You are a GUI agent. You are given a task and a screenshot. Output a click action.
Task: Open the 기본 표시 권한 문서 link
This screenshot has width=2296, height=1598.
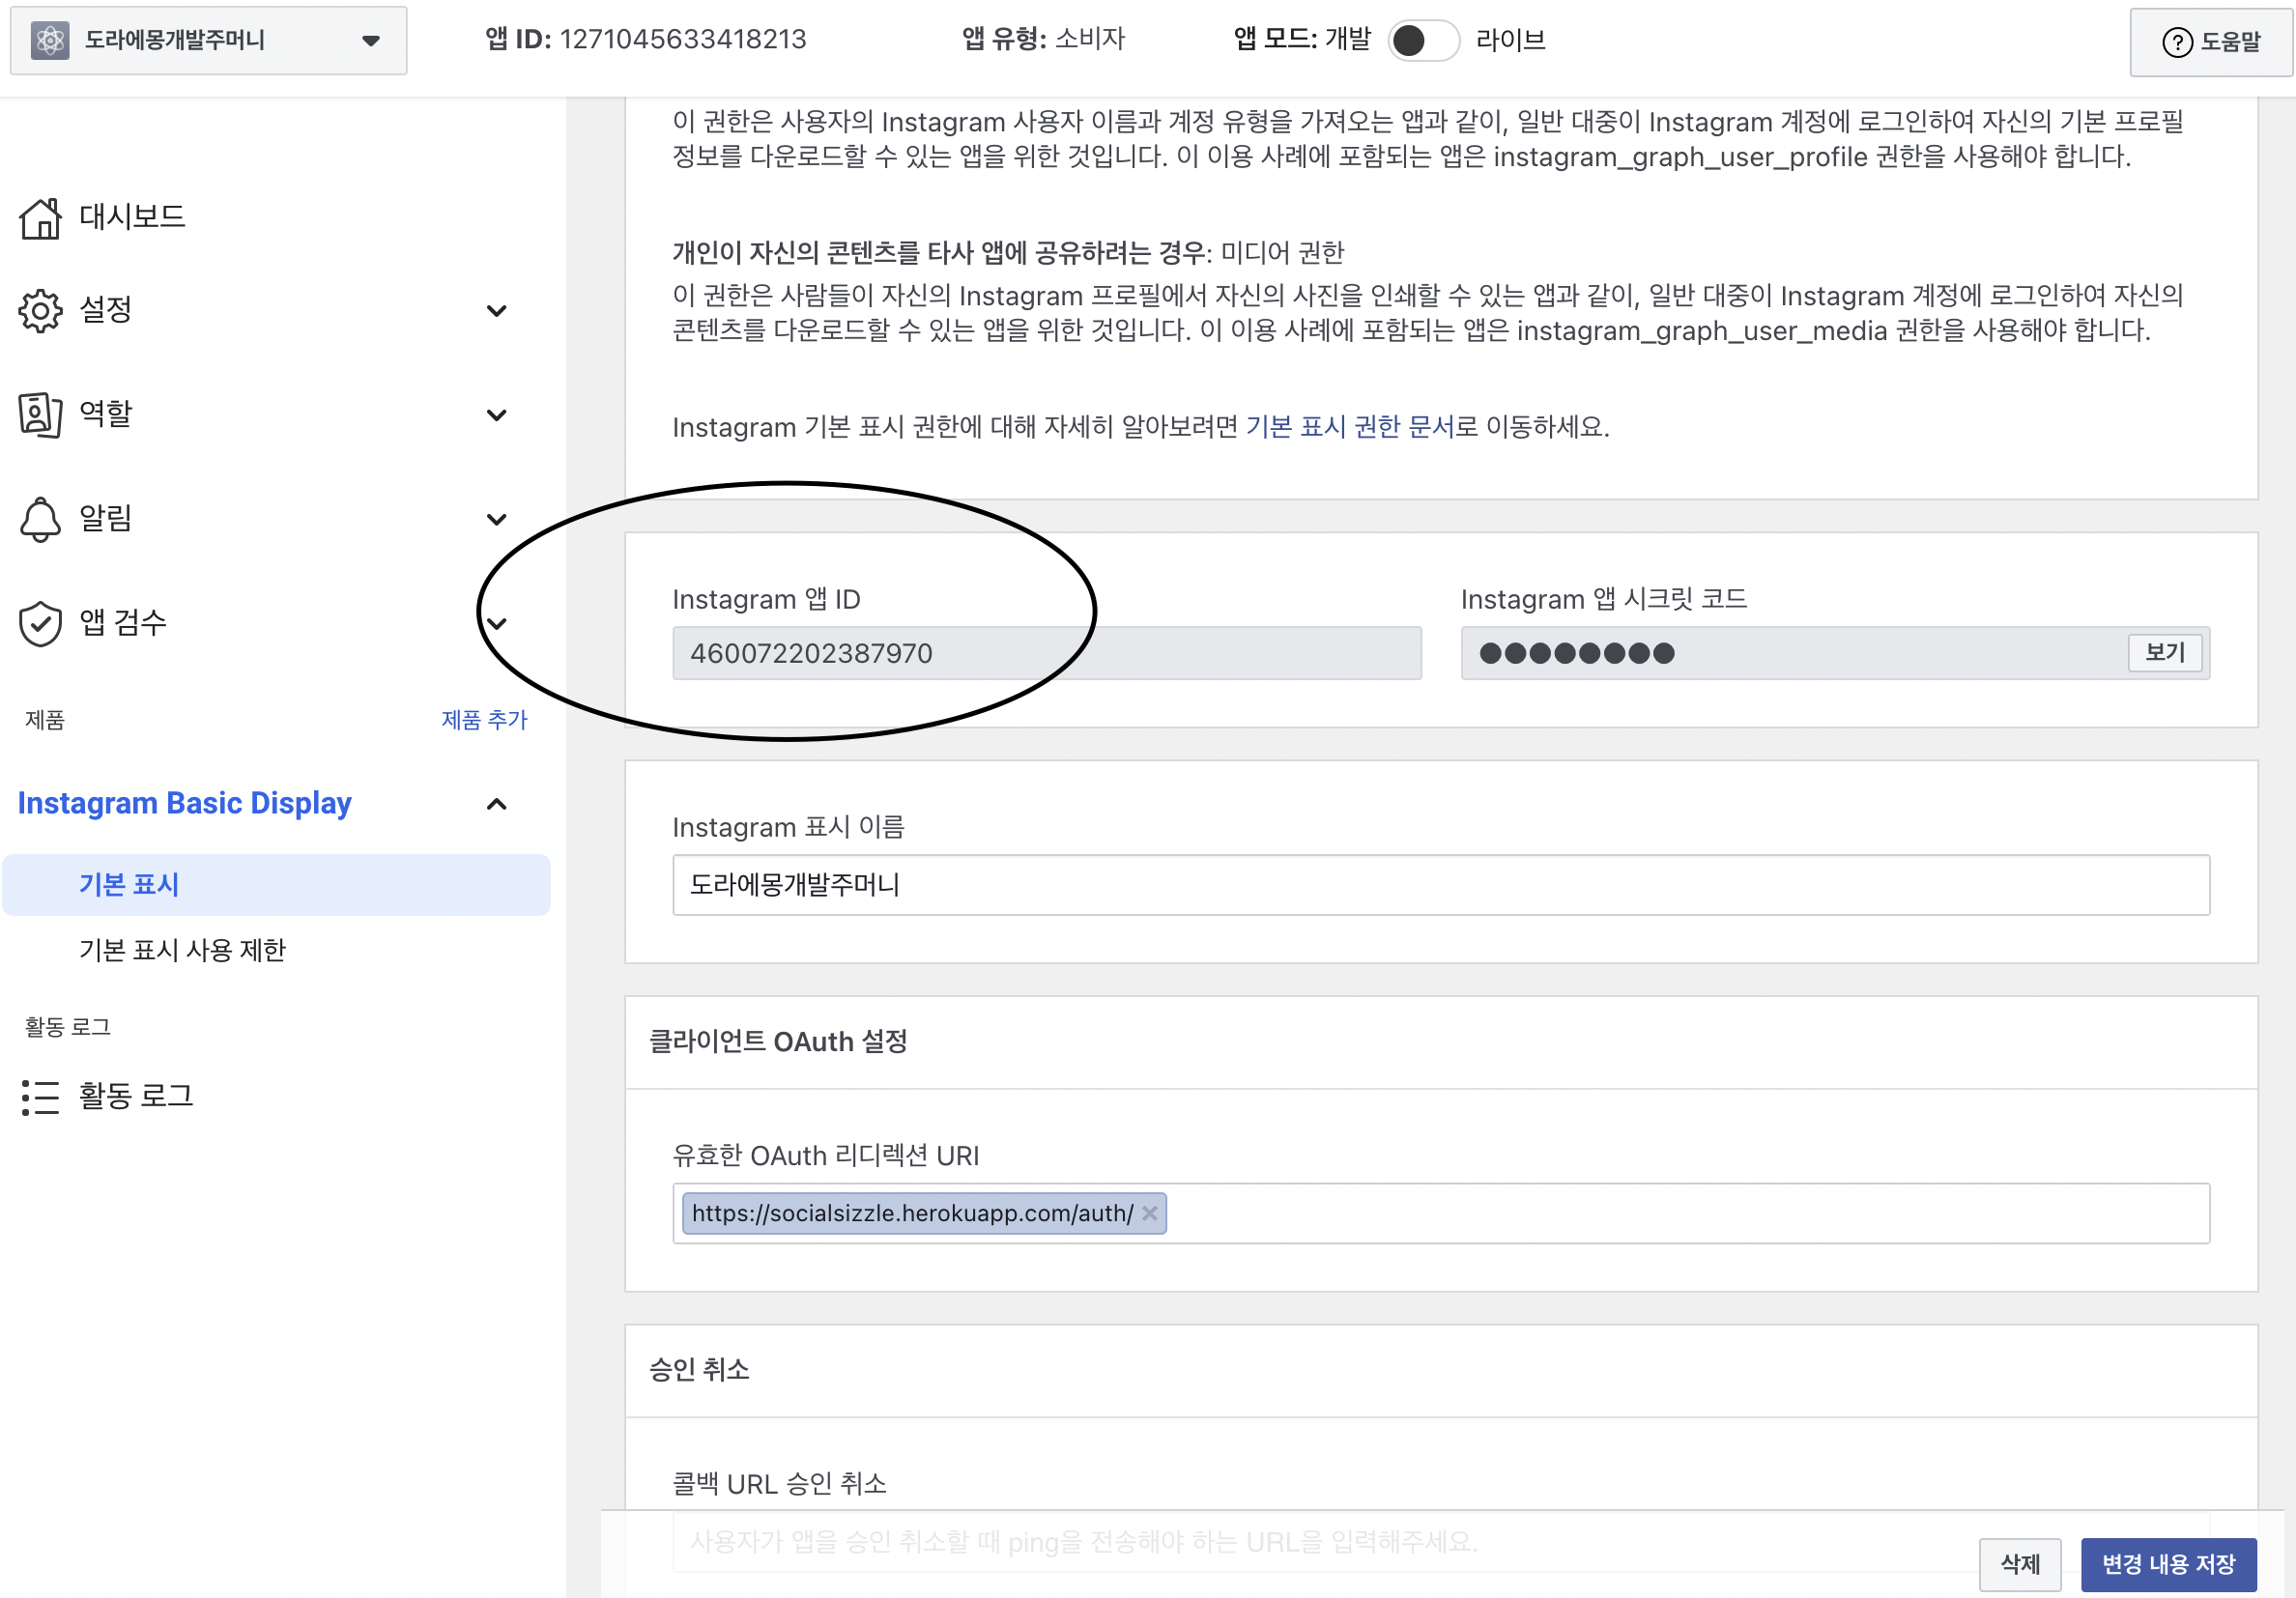(1349, 427)
